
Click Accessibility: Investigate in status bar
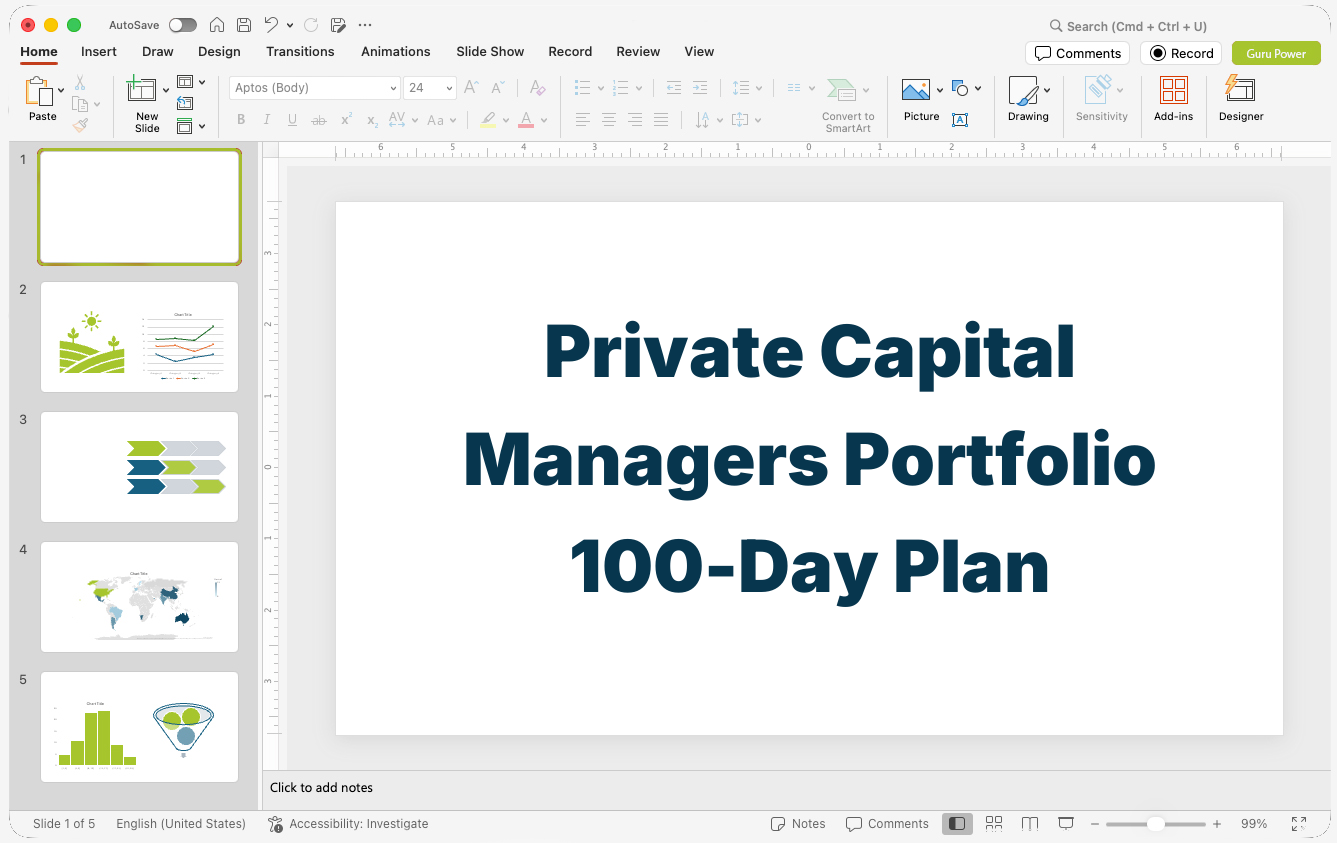[x=348, y=824]
